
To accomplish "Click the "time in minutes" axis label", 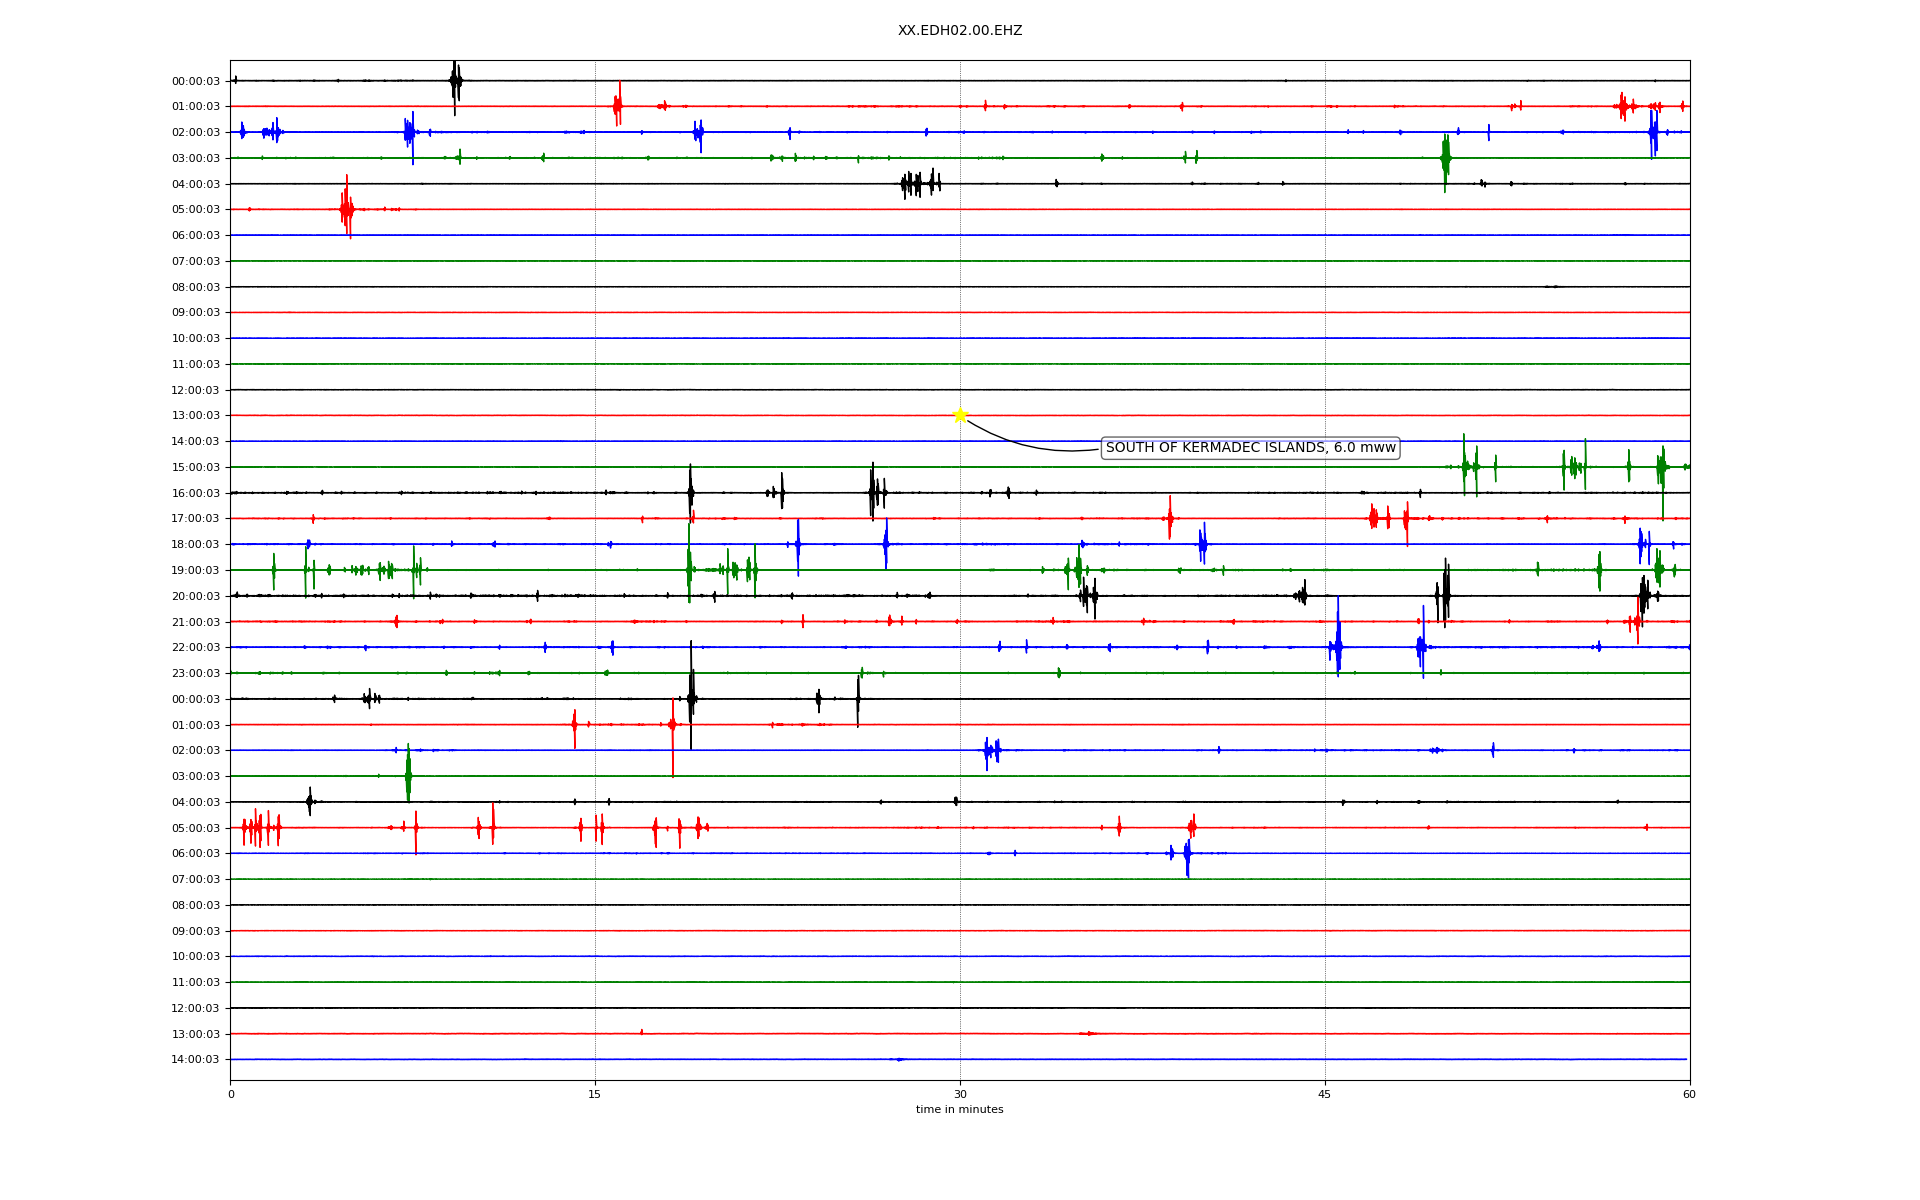I will (x=960, y=1110).
